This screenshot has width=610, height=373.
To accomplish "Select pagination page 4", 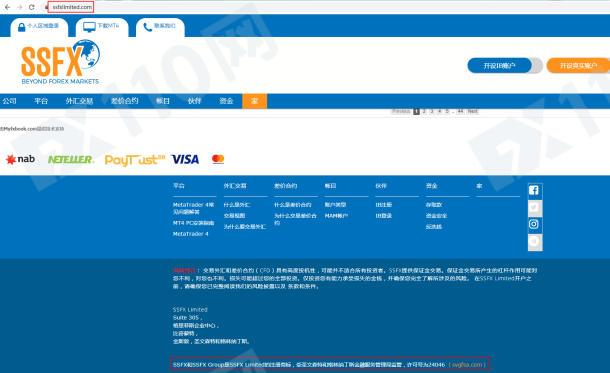I will [x=440, y=111].
